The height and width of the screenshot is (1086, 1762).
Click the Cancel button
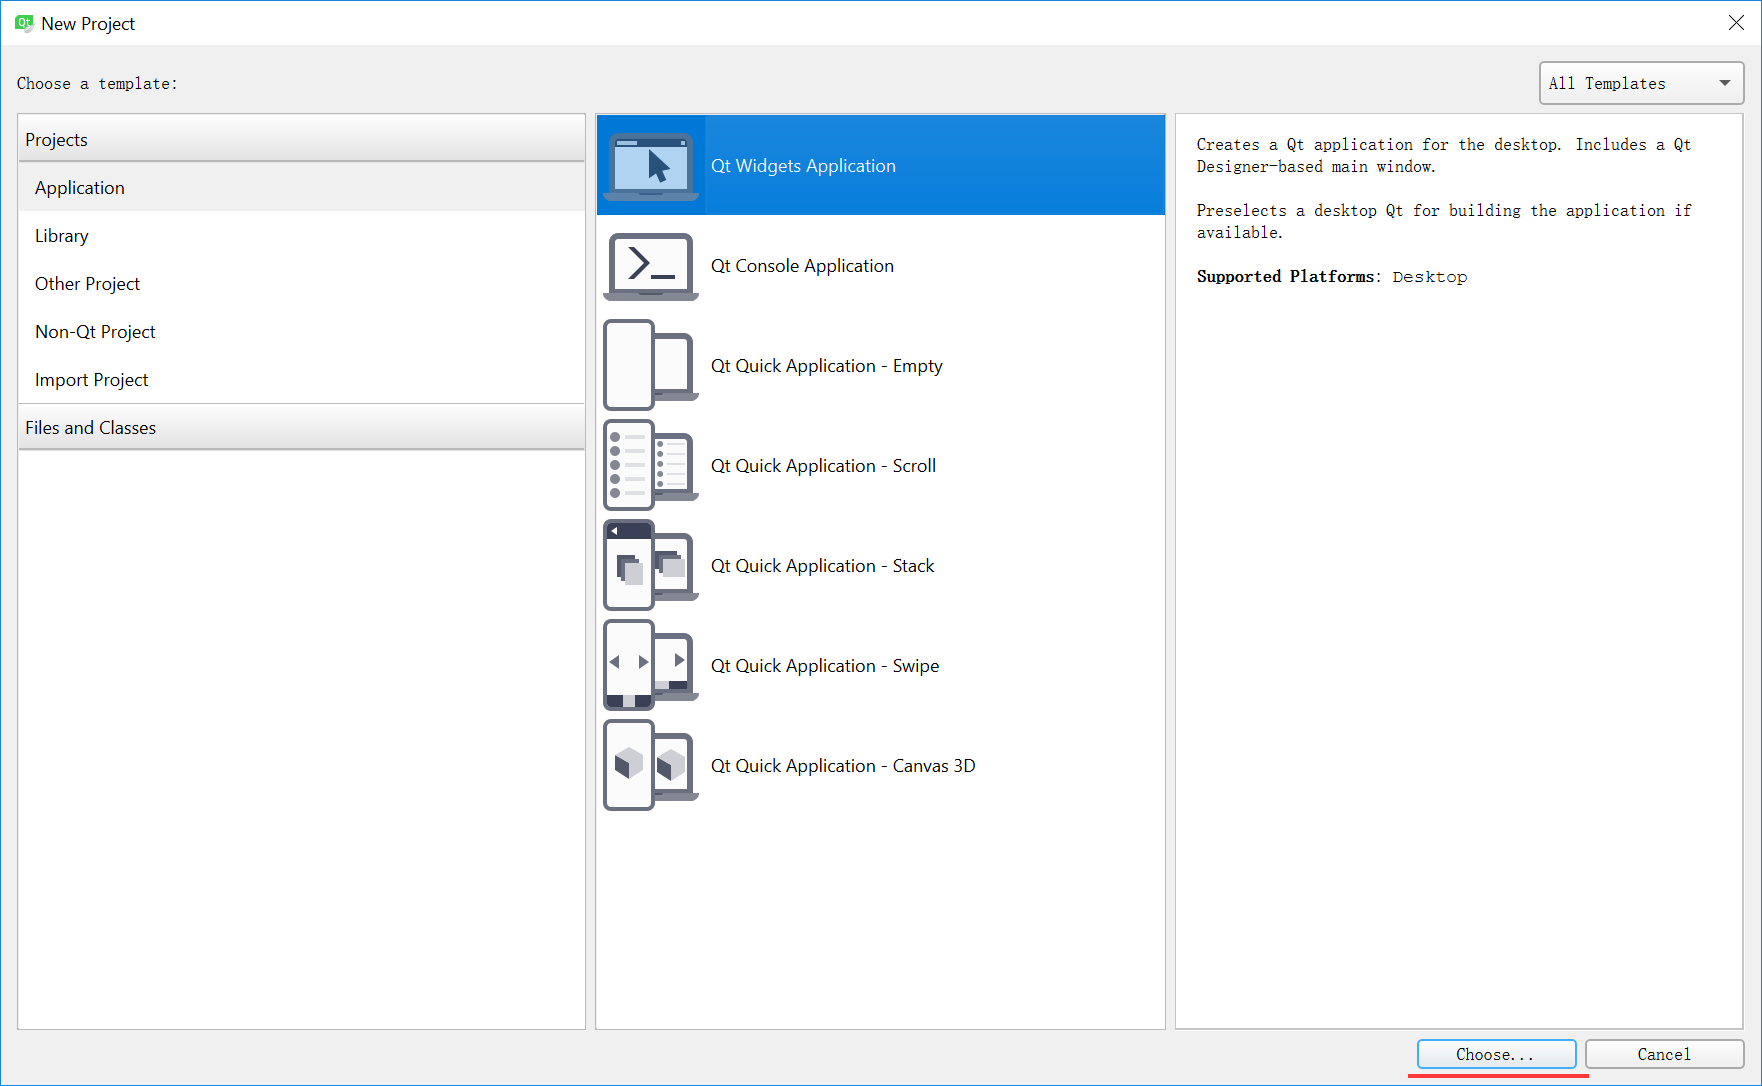coord(1664,1054)
